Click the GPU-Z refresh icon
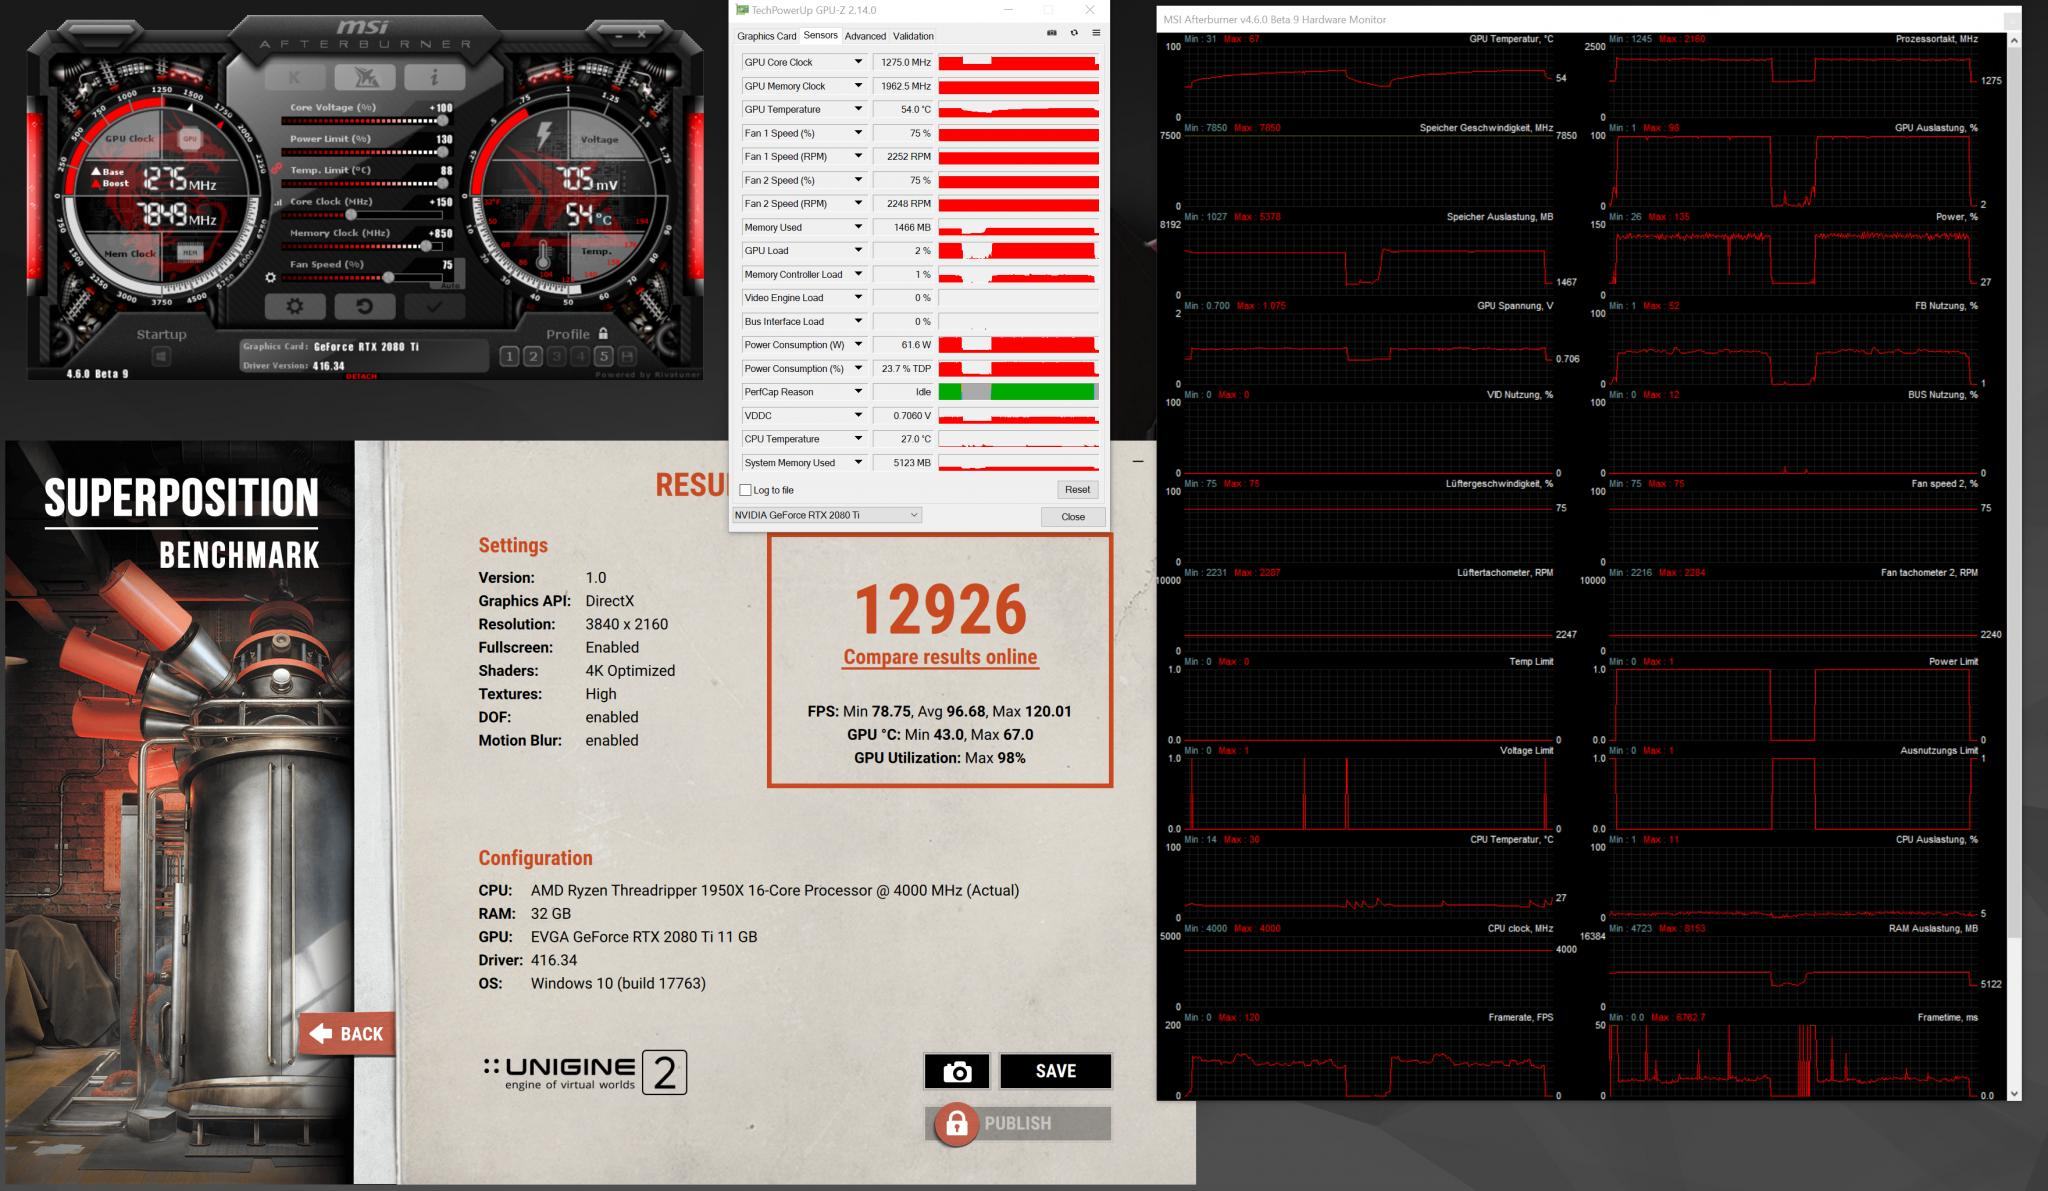This screenshot has height=1191, width=2048. [1074, 33]
